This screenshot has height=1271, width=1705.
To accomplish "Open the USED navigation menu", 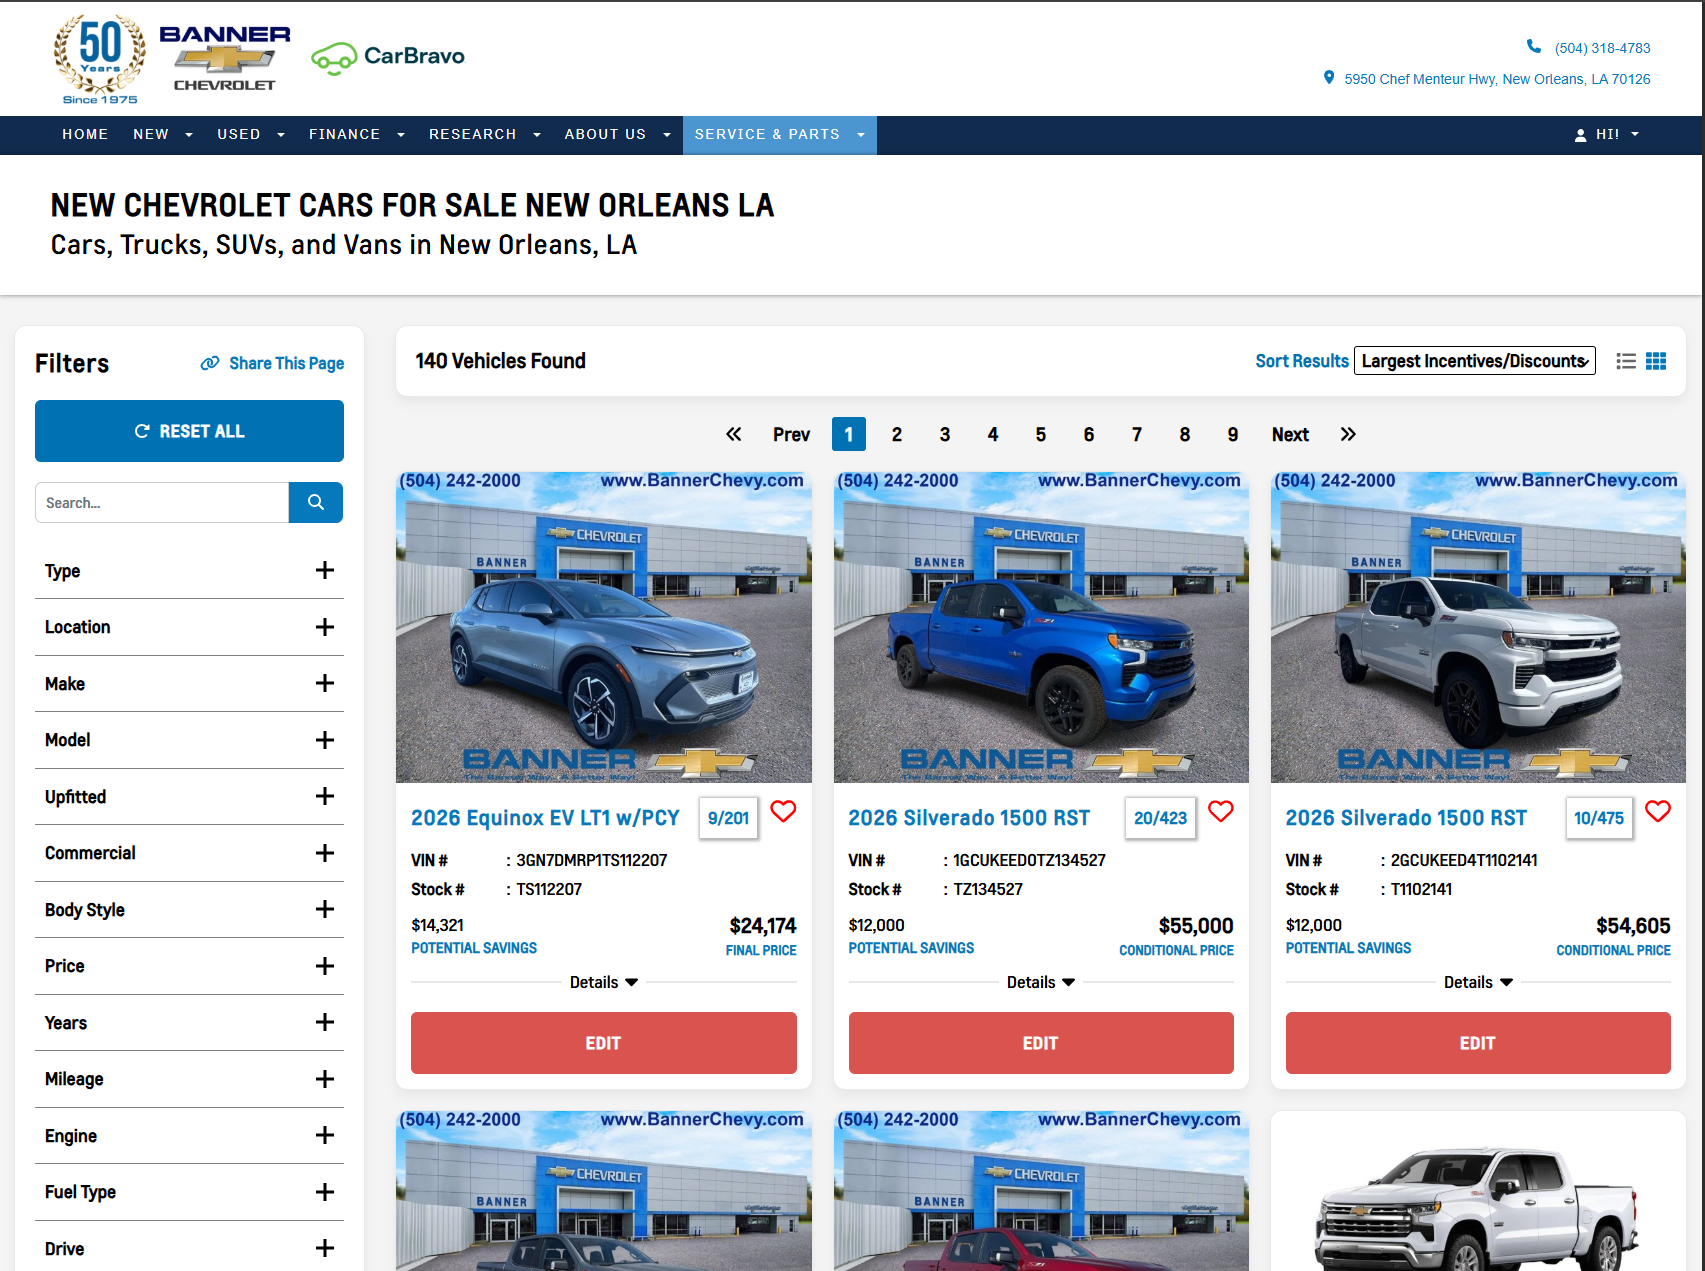I will (x=250, y=134).
